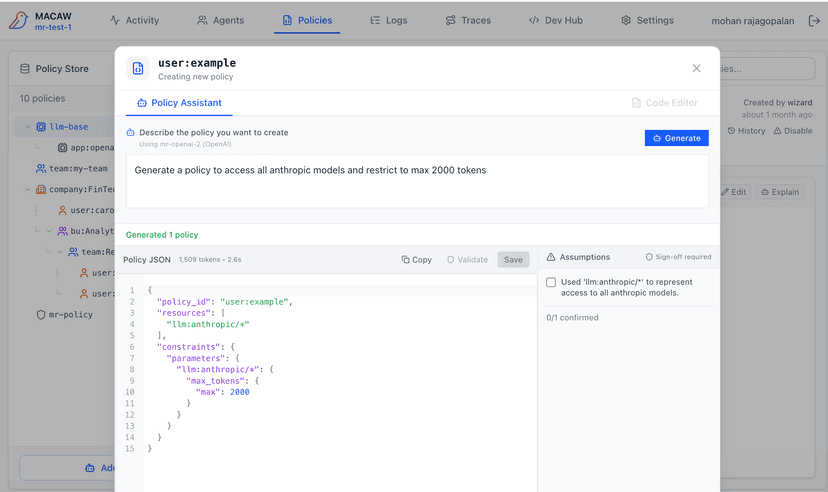Click the user:caro person icon

pos(62,210)
